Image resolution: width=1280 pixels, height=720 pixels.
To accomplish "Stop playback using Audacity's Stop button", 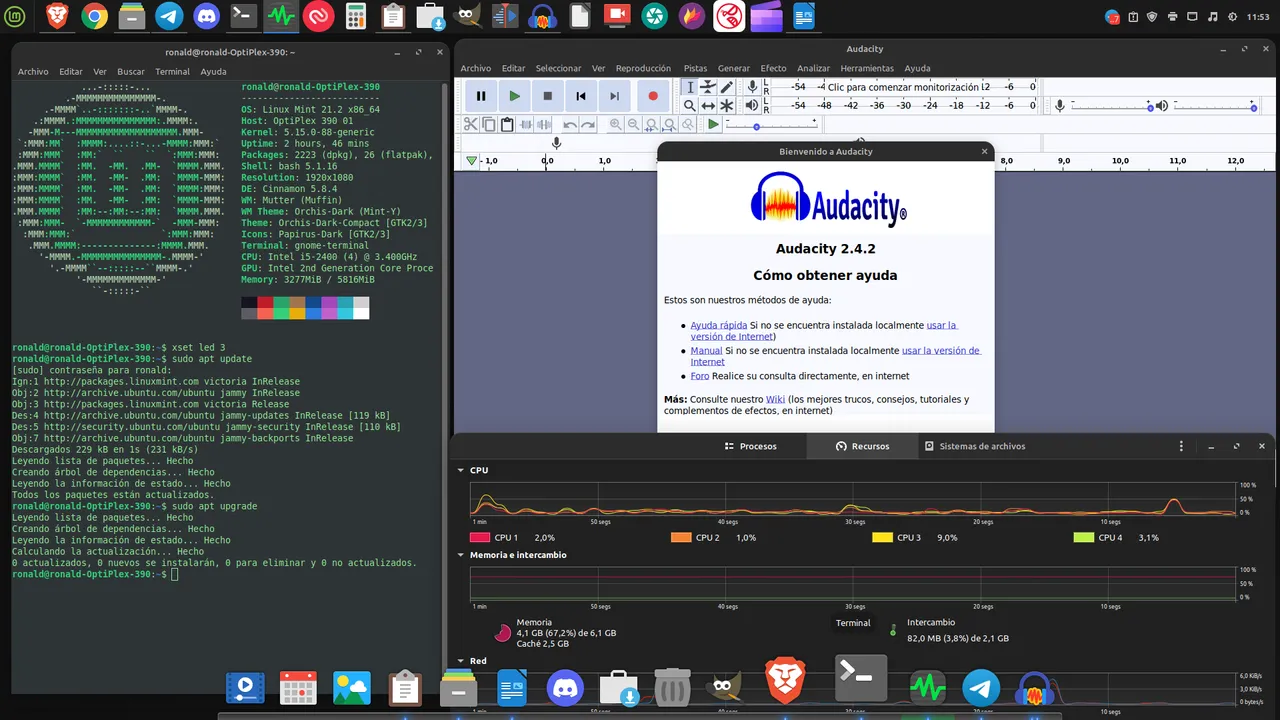I will click(x=548, y=96).
